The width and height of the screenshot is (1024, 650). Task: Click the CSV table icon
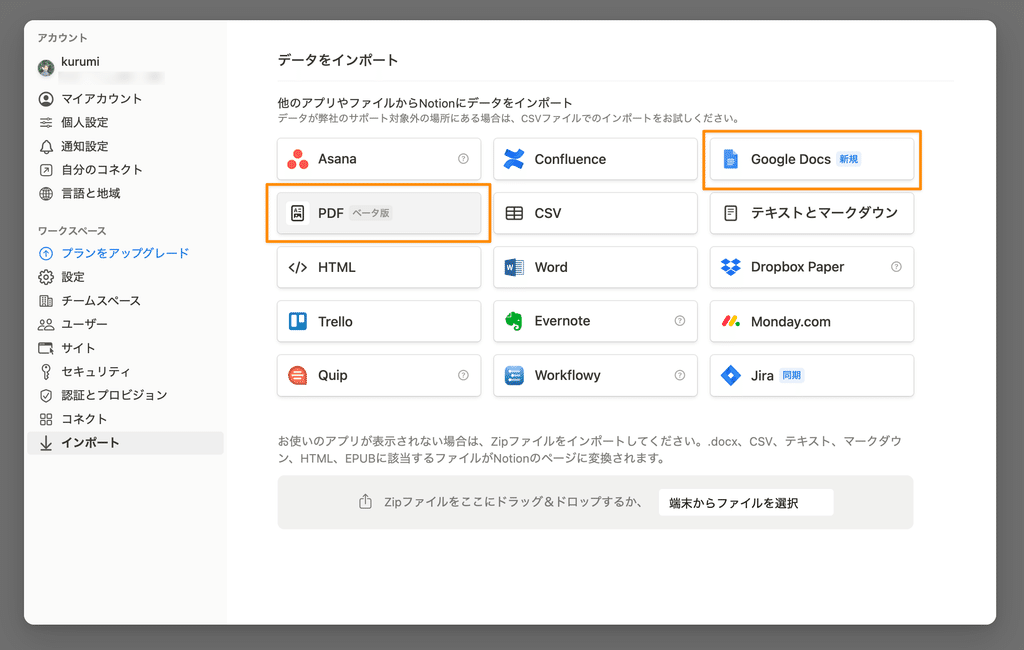tap(514, 213)
